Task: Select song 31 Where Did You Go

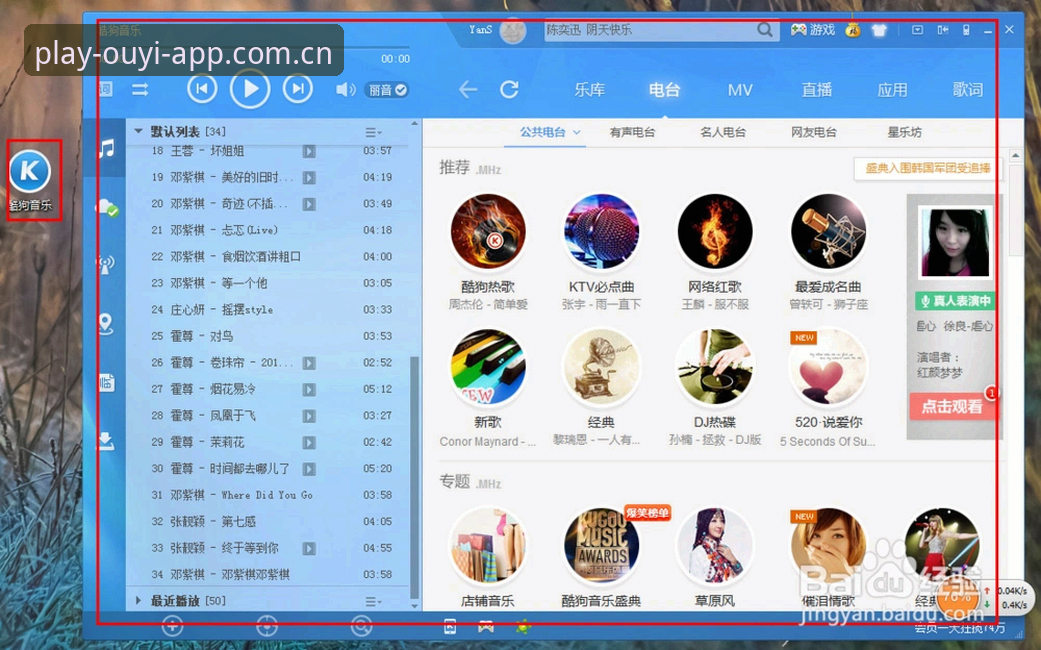Action: (x=272, y=495)
